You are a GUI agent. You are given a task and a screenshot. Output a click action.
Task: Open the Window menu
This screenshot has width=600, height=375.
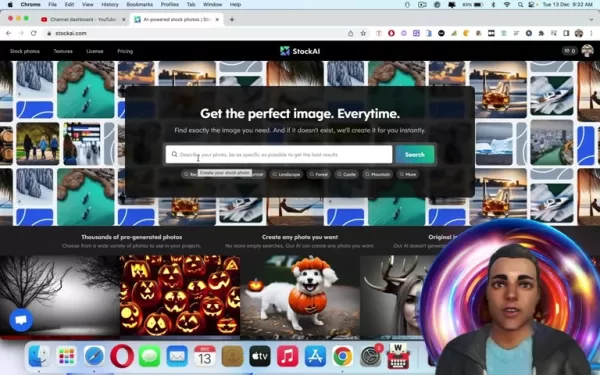coord(212,5)
